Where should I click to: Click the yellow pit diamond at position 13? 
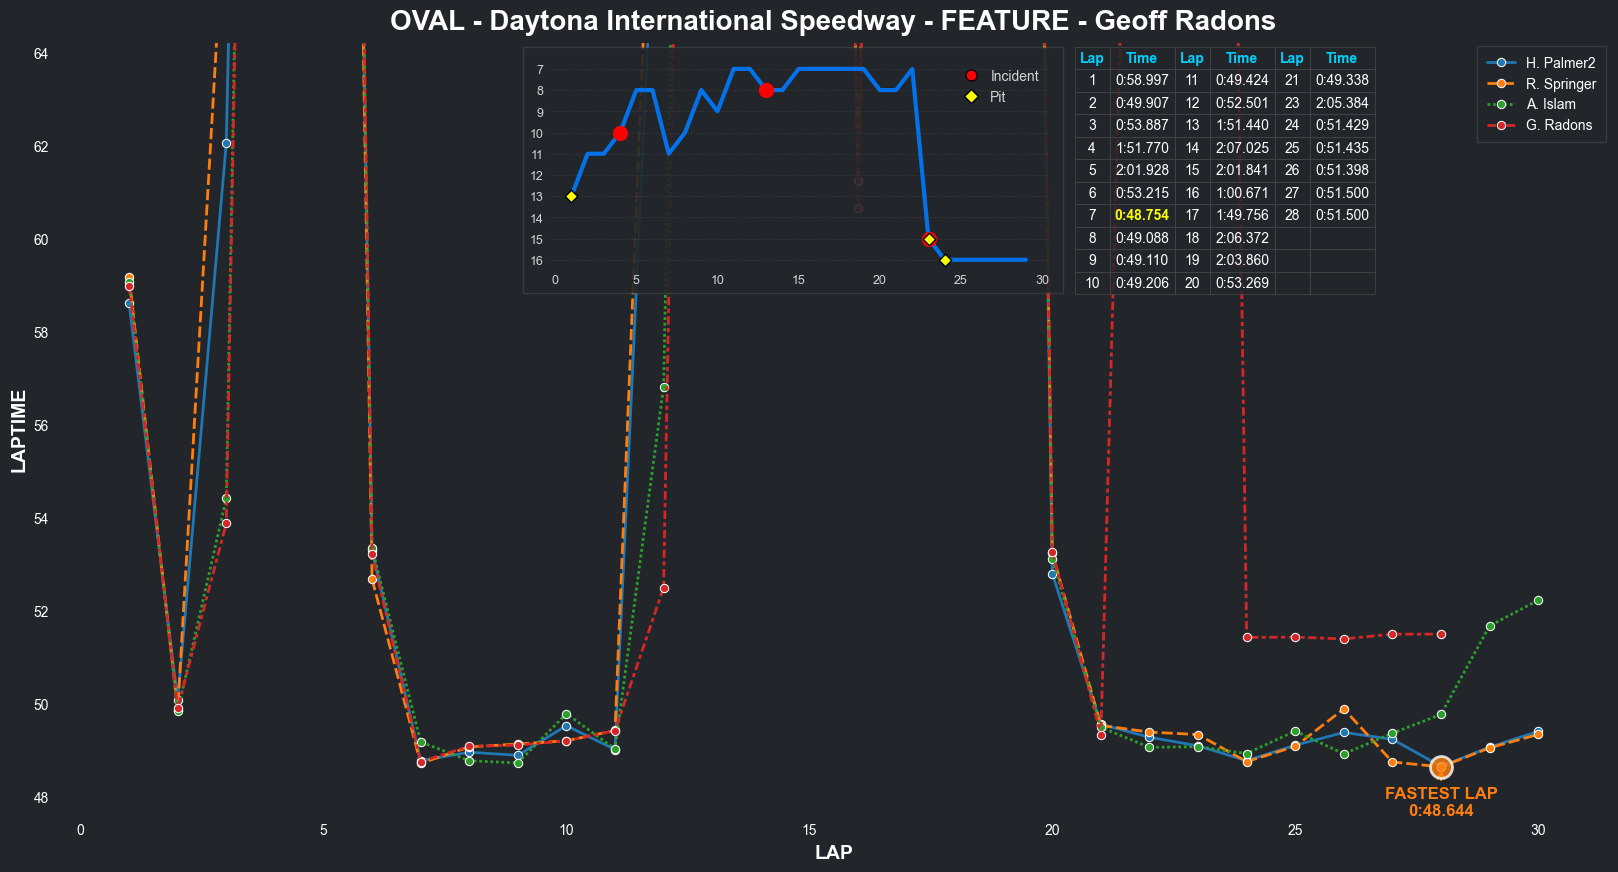pos(571,197)
